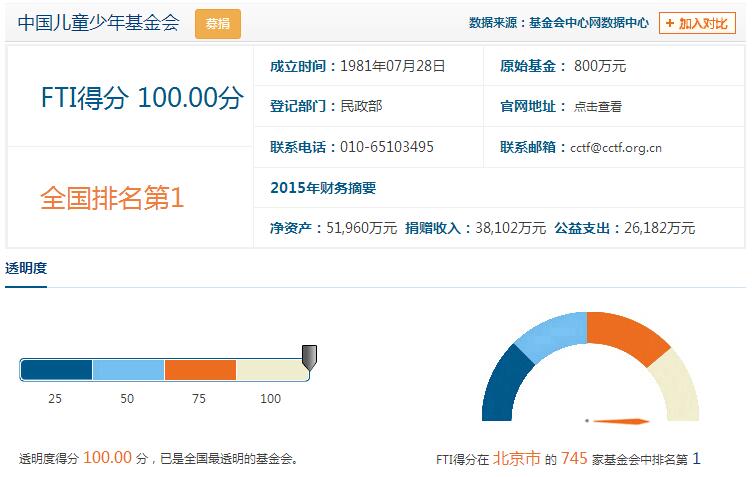
Task: Click the phone number 010-65103495
Action: click(387, 147)
